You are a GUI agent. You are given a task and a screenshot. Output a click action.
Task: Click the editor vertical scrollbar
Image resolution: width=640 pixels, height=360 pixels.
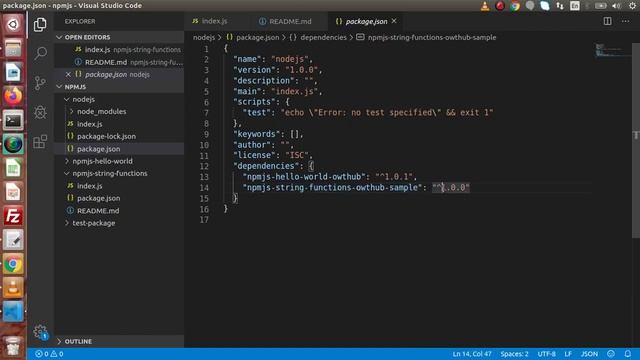click(636, 140)
